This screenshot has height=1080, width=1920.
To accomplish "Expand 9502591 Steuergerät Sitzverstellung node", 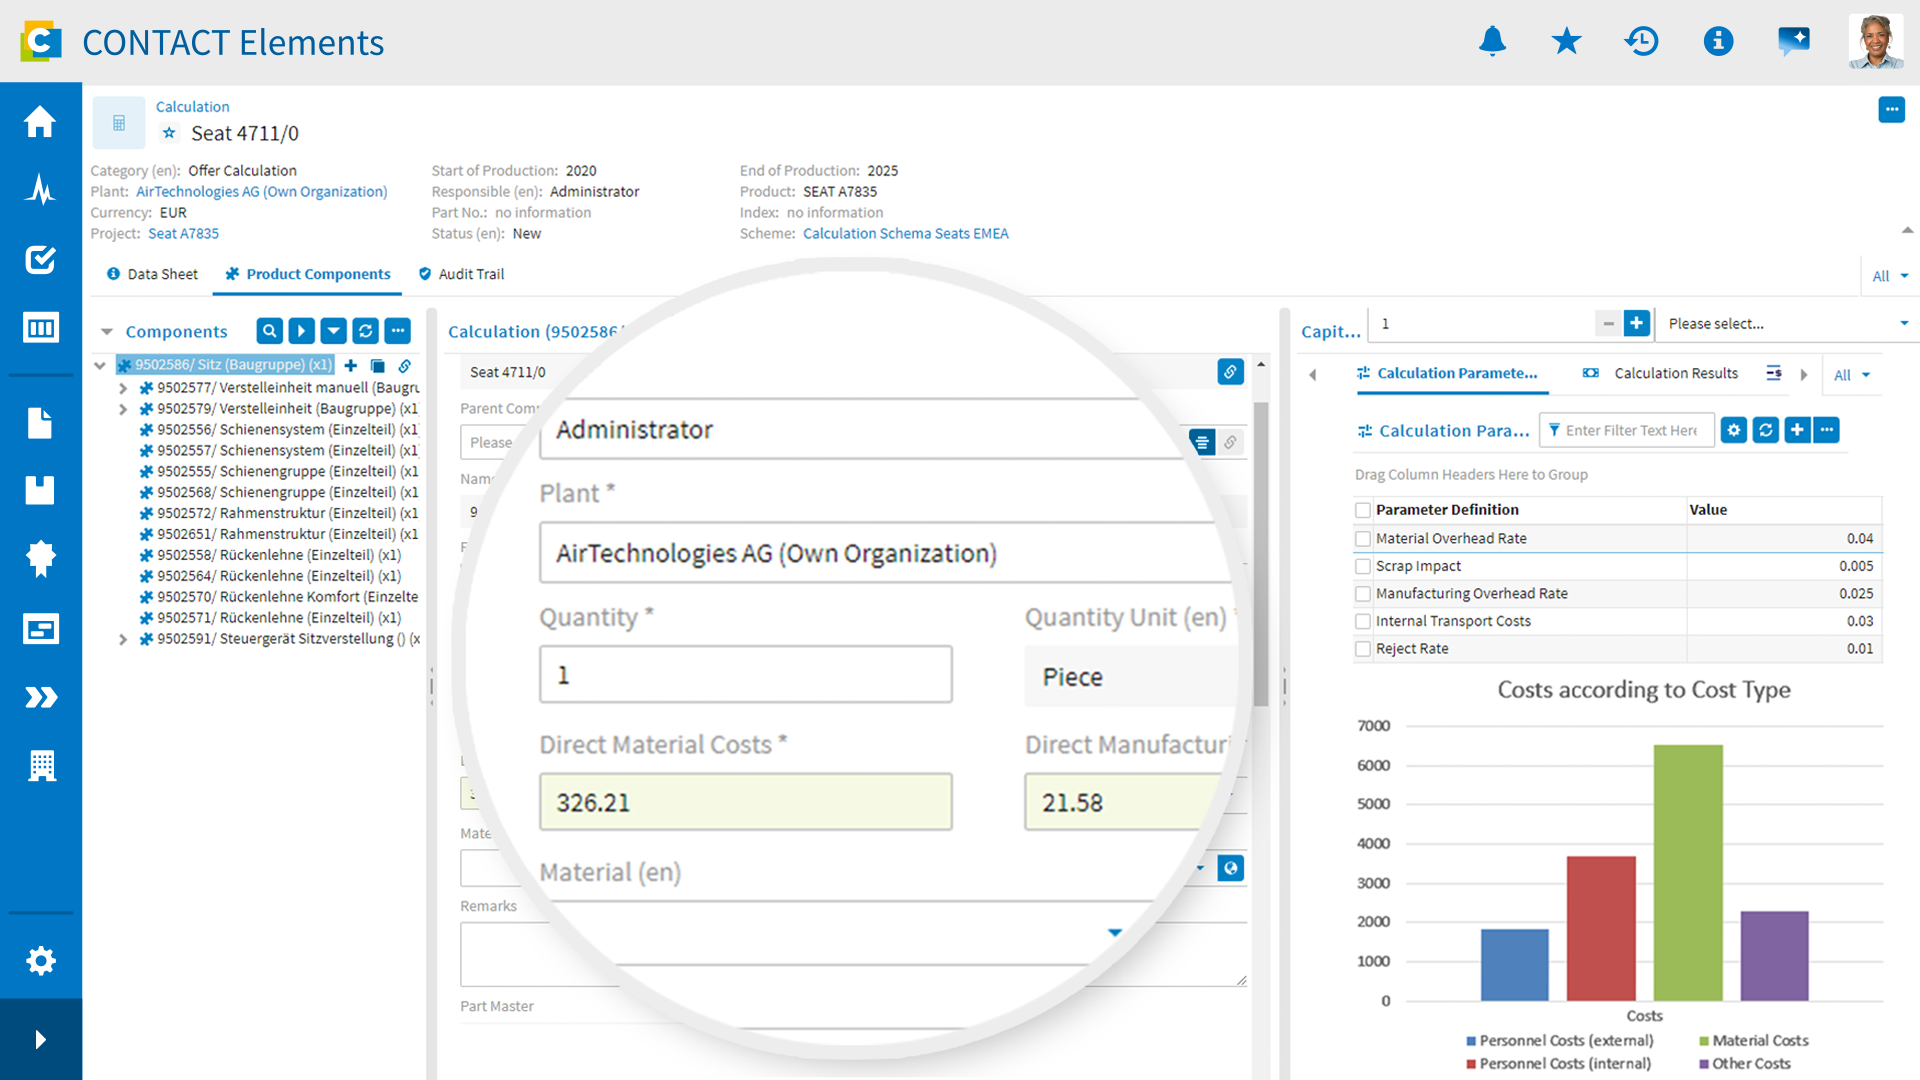I will tap(123, 639).
